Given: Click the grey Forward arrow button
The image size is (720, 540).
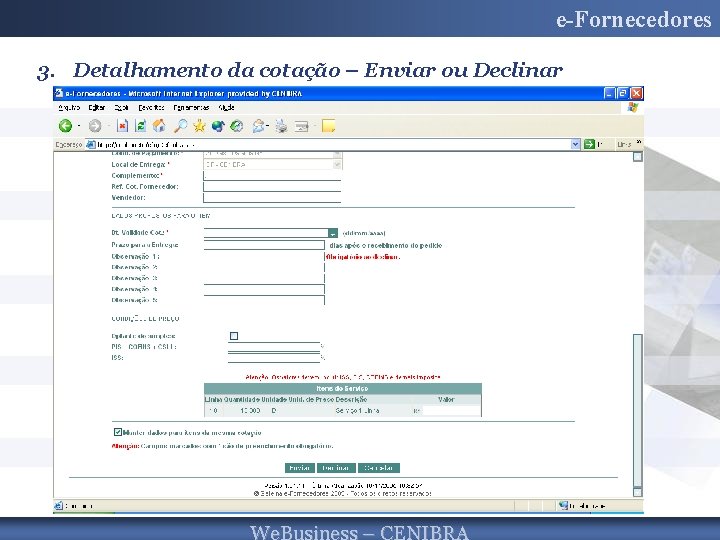Looking at the screenshot, I should click(95, 125).
